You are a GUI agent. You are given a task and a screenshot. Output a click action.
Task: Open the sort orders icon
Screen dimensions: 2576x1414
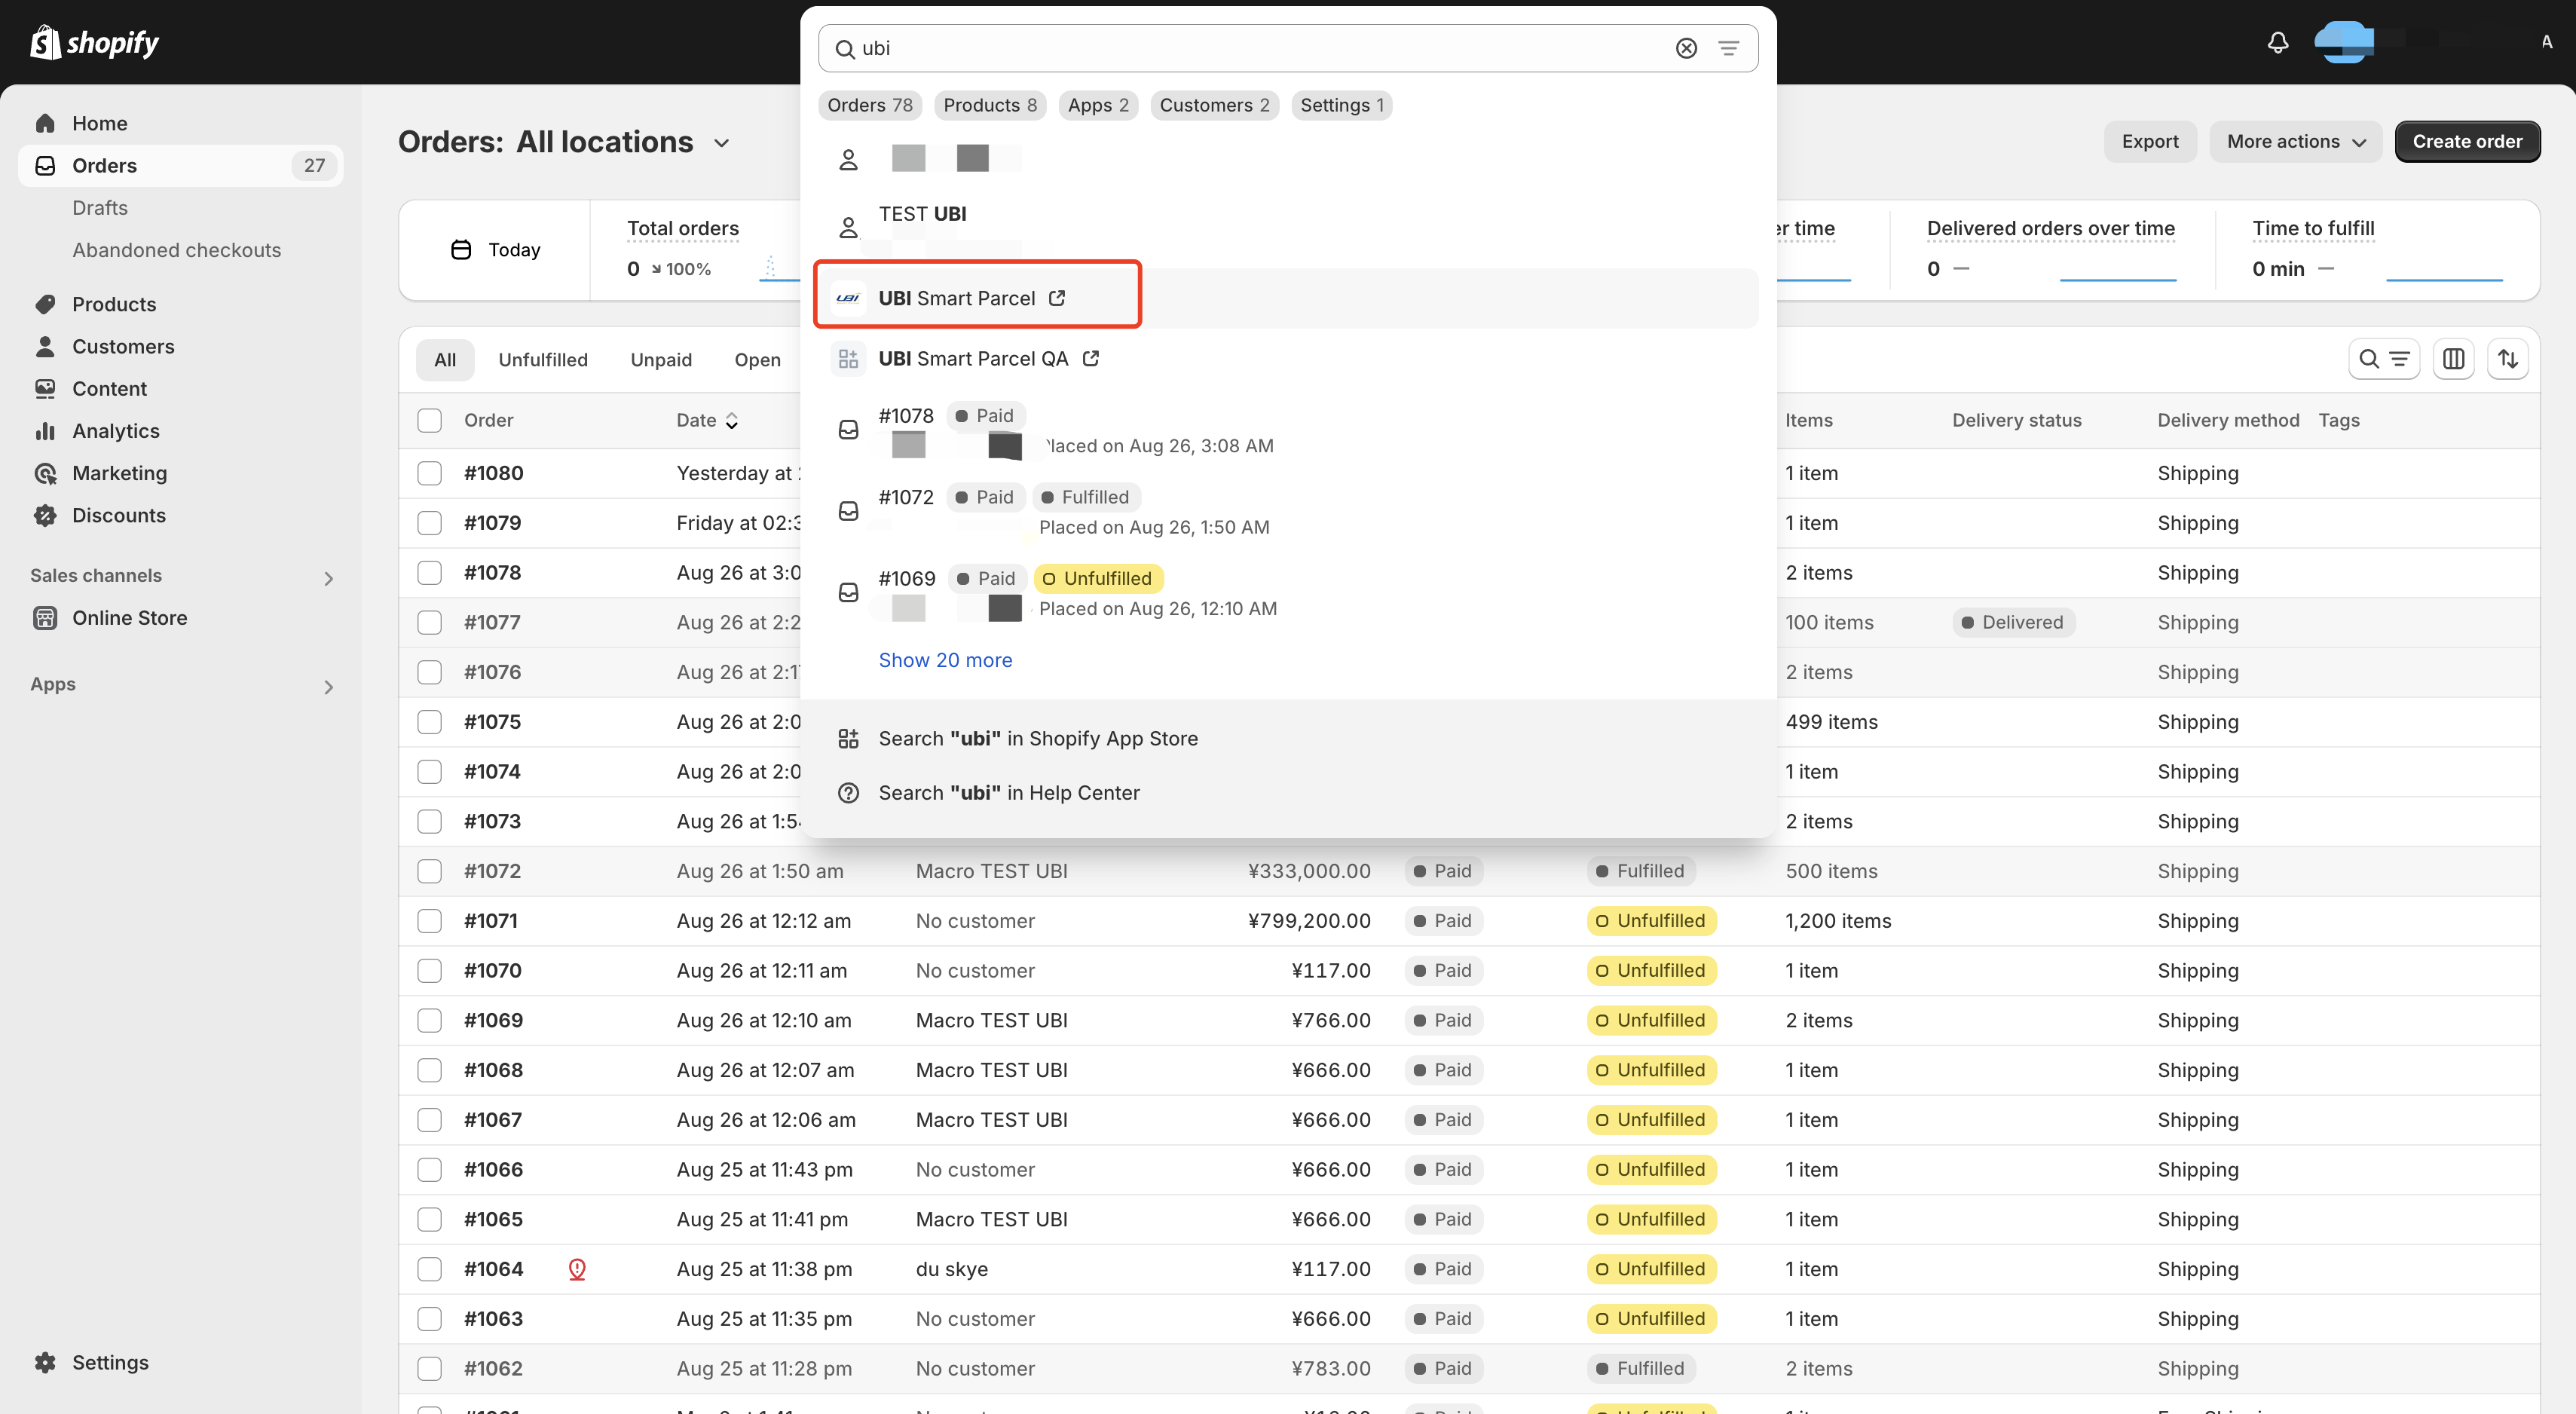2508,359
